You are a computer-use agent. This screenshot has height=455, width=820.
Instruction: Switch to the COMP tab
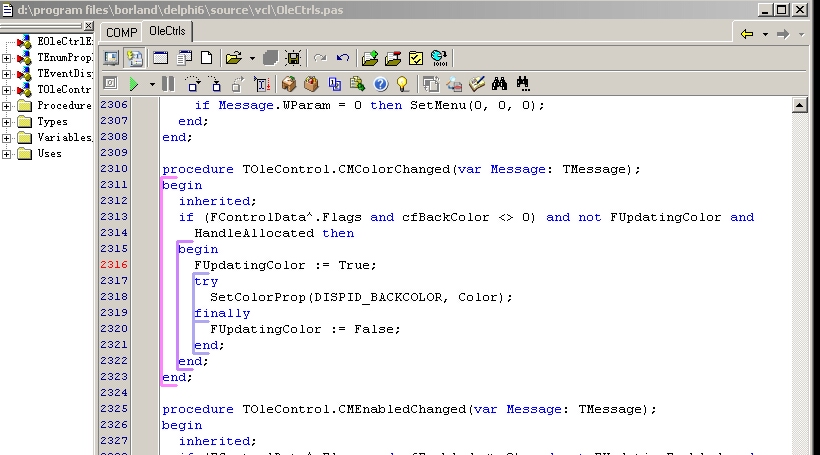(122, 32)
